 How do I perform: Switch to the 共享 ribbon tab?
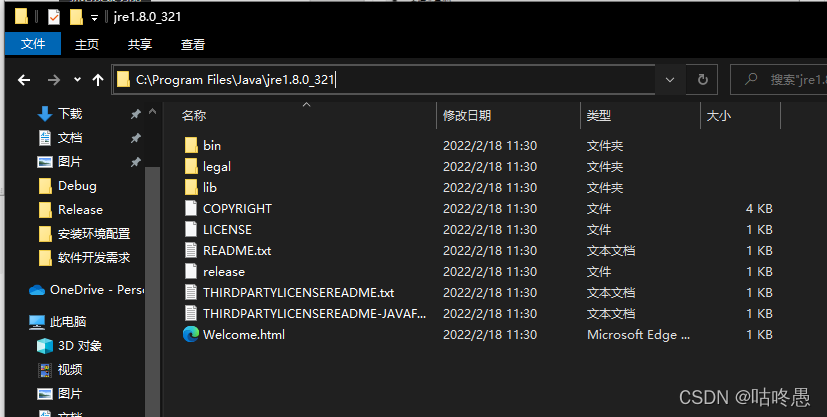140,44
